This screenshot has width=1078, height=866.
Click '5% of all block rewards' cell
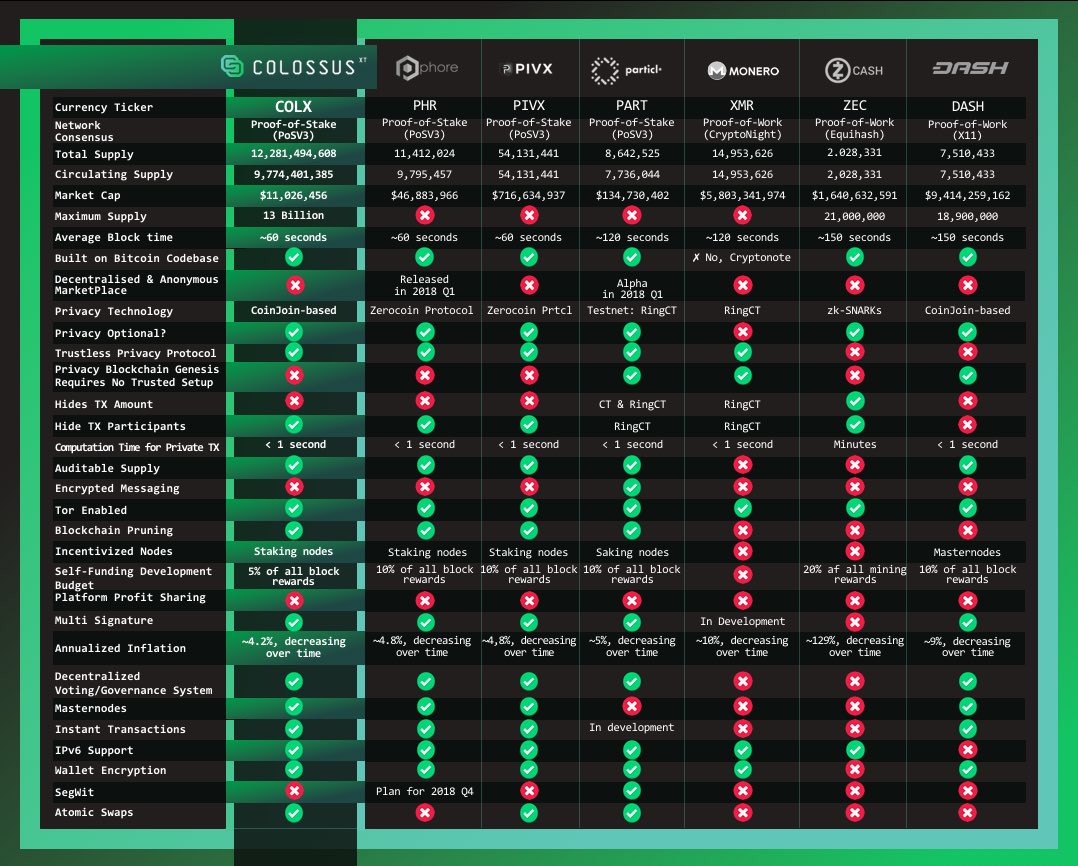click(294, 576)
